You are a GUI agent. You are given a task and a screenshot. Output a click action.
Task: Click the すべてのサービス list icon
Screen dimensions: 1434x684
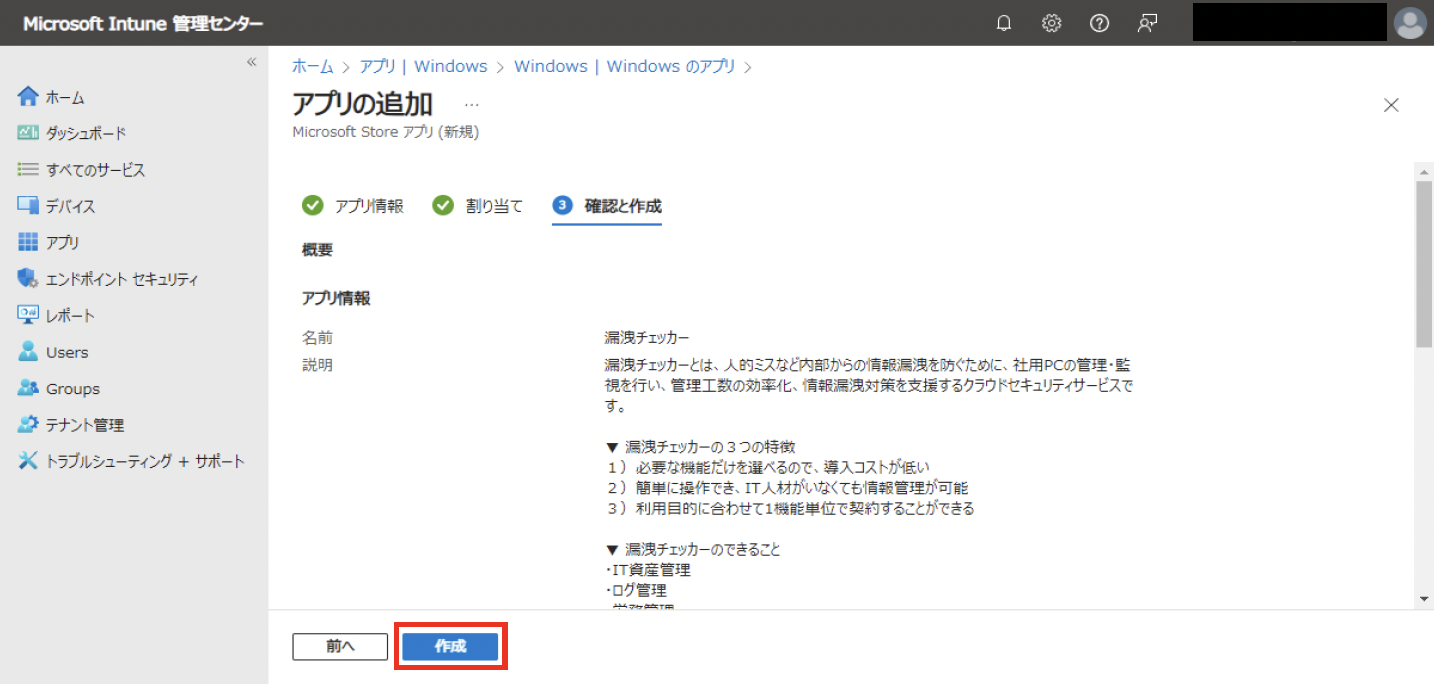[x=28, y=170]
